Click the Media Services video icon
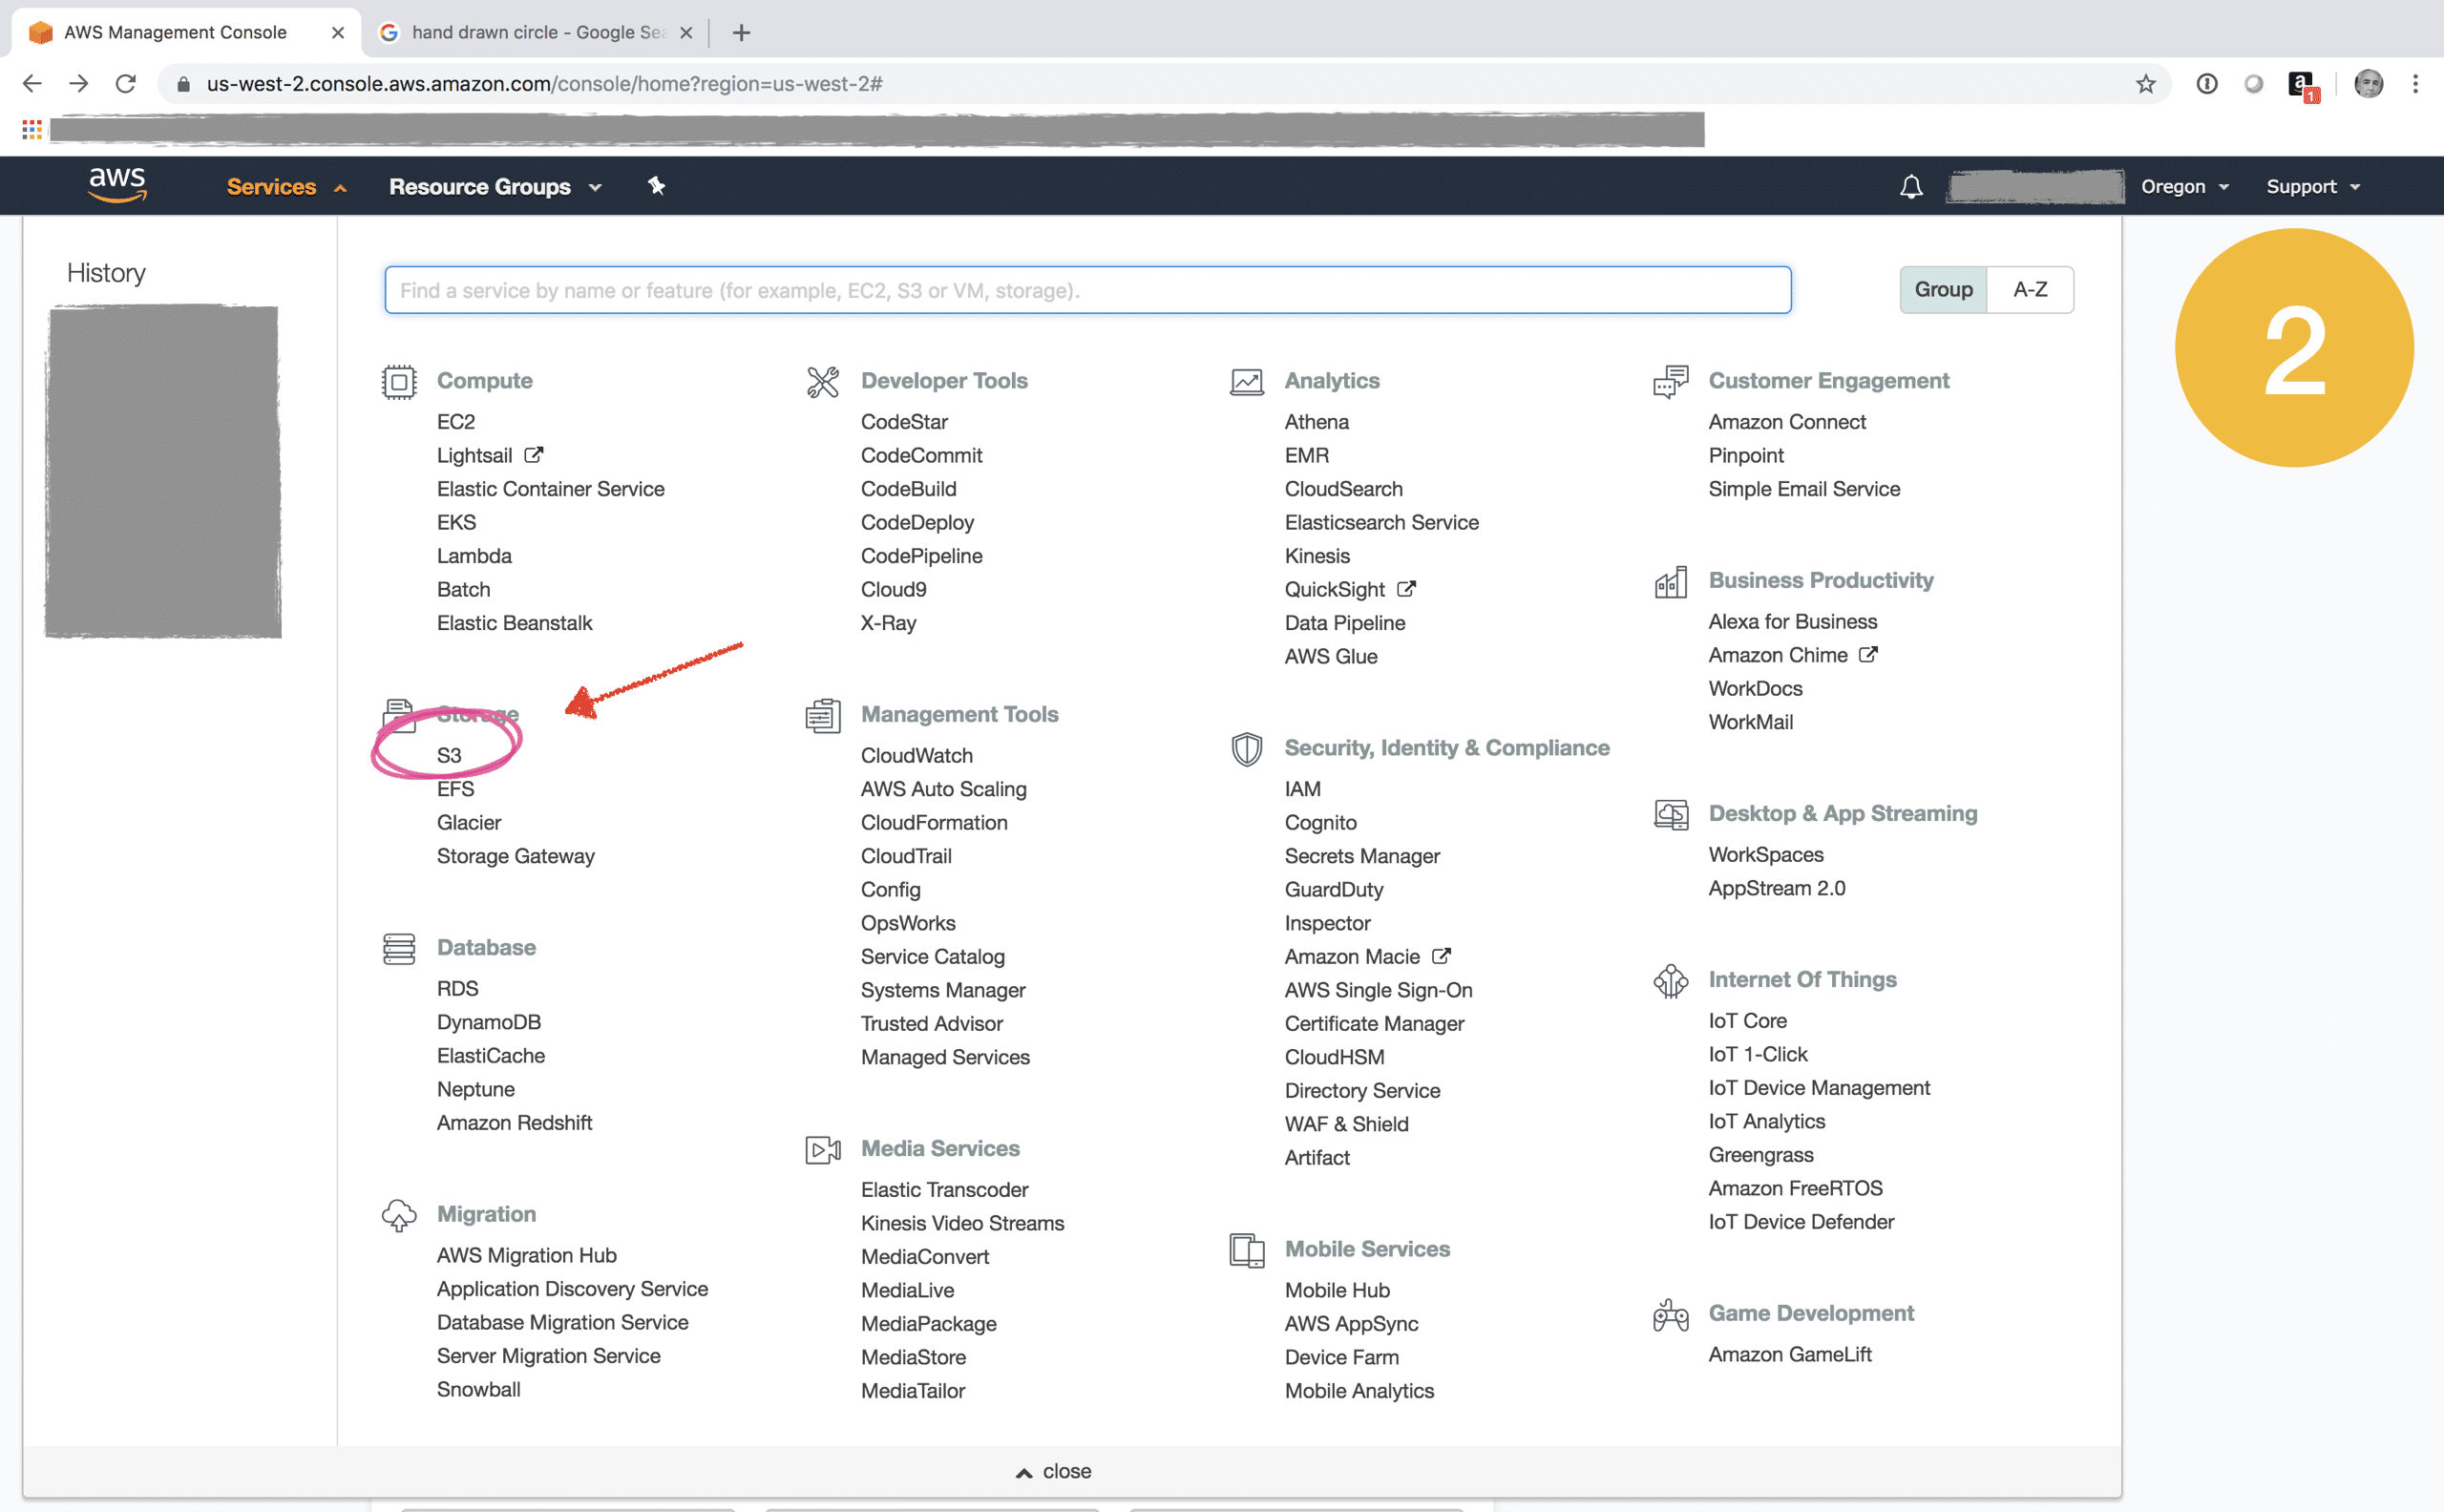 pyautogui.click(x=823, y=1149)
